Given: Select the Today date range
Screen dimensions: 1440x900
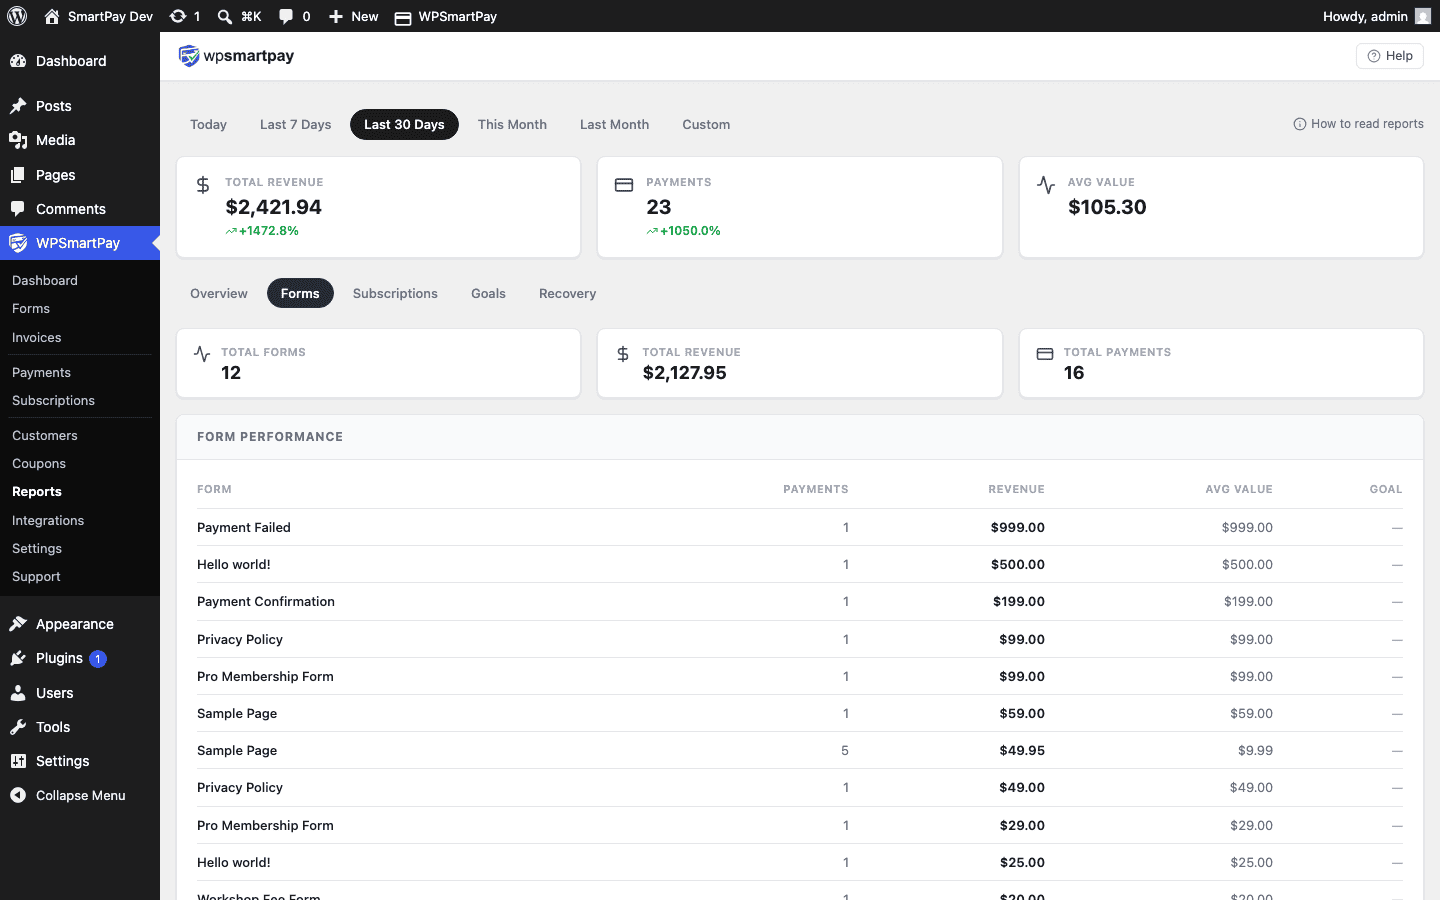Looking at the screenshot, I should coord(209,124).
